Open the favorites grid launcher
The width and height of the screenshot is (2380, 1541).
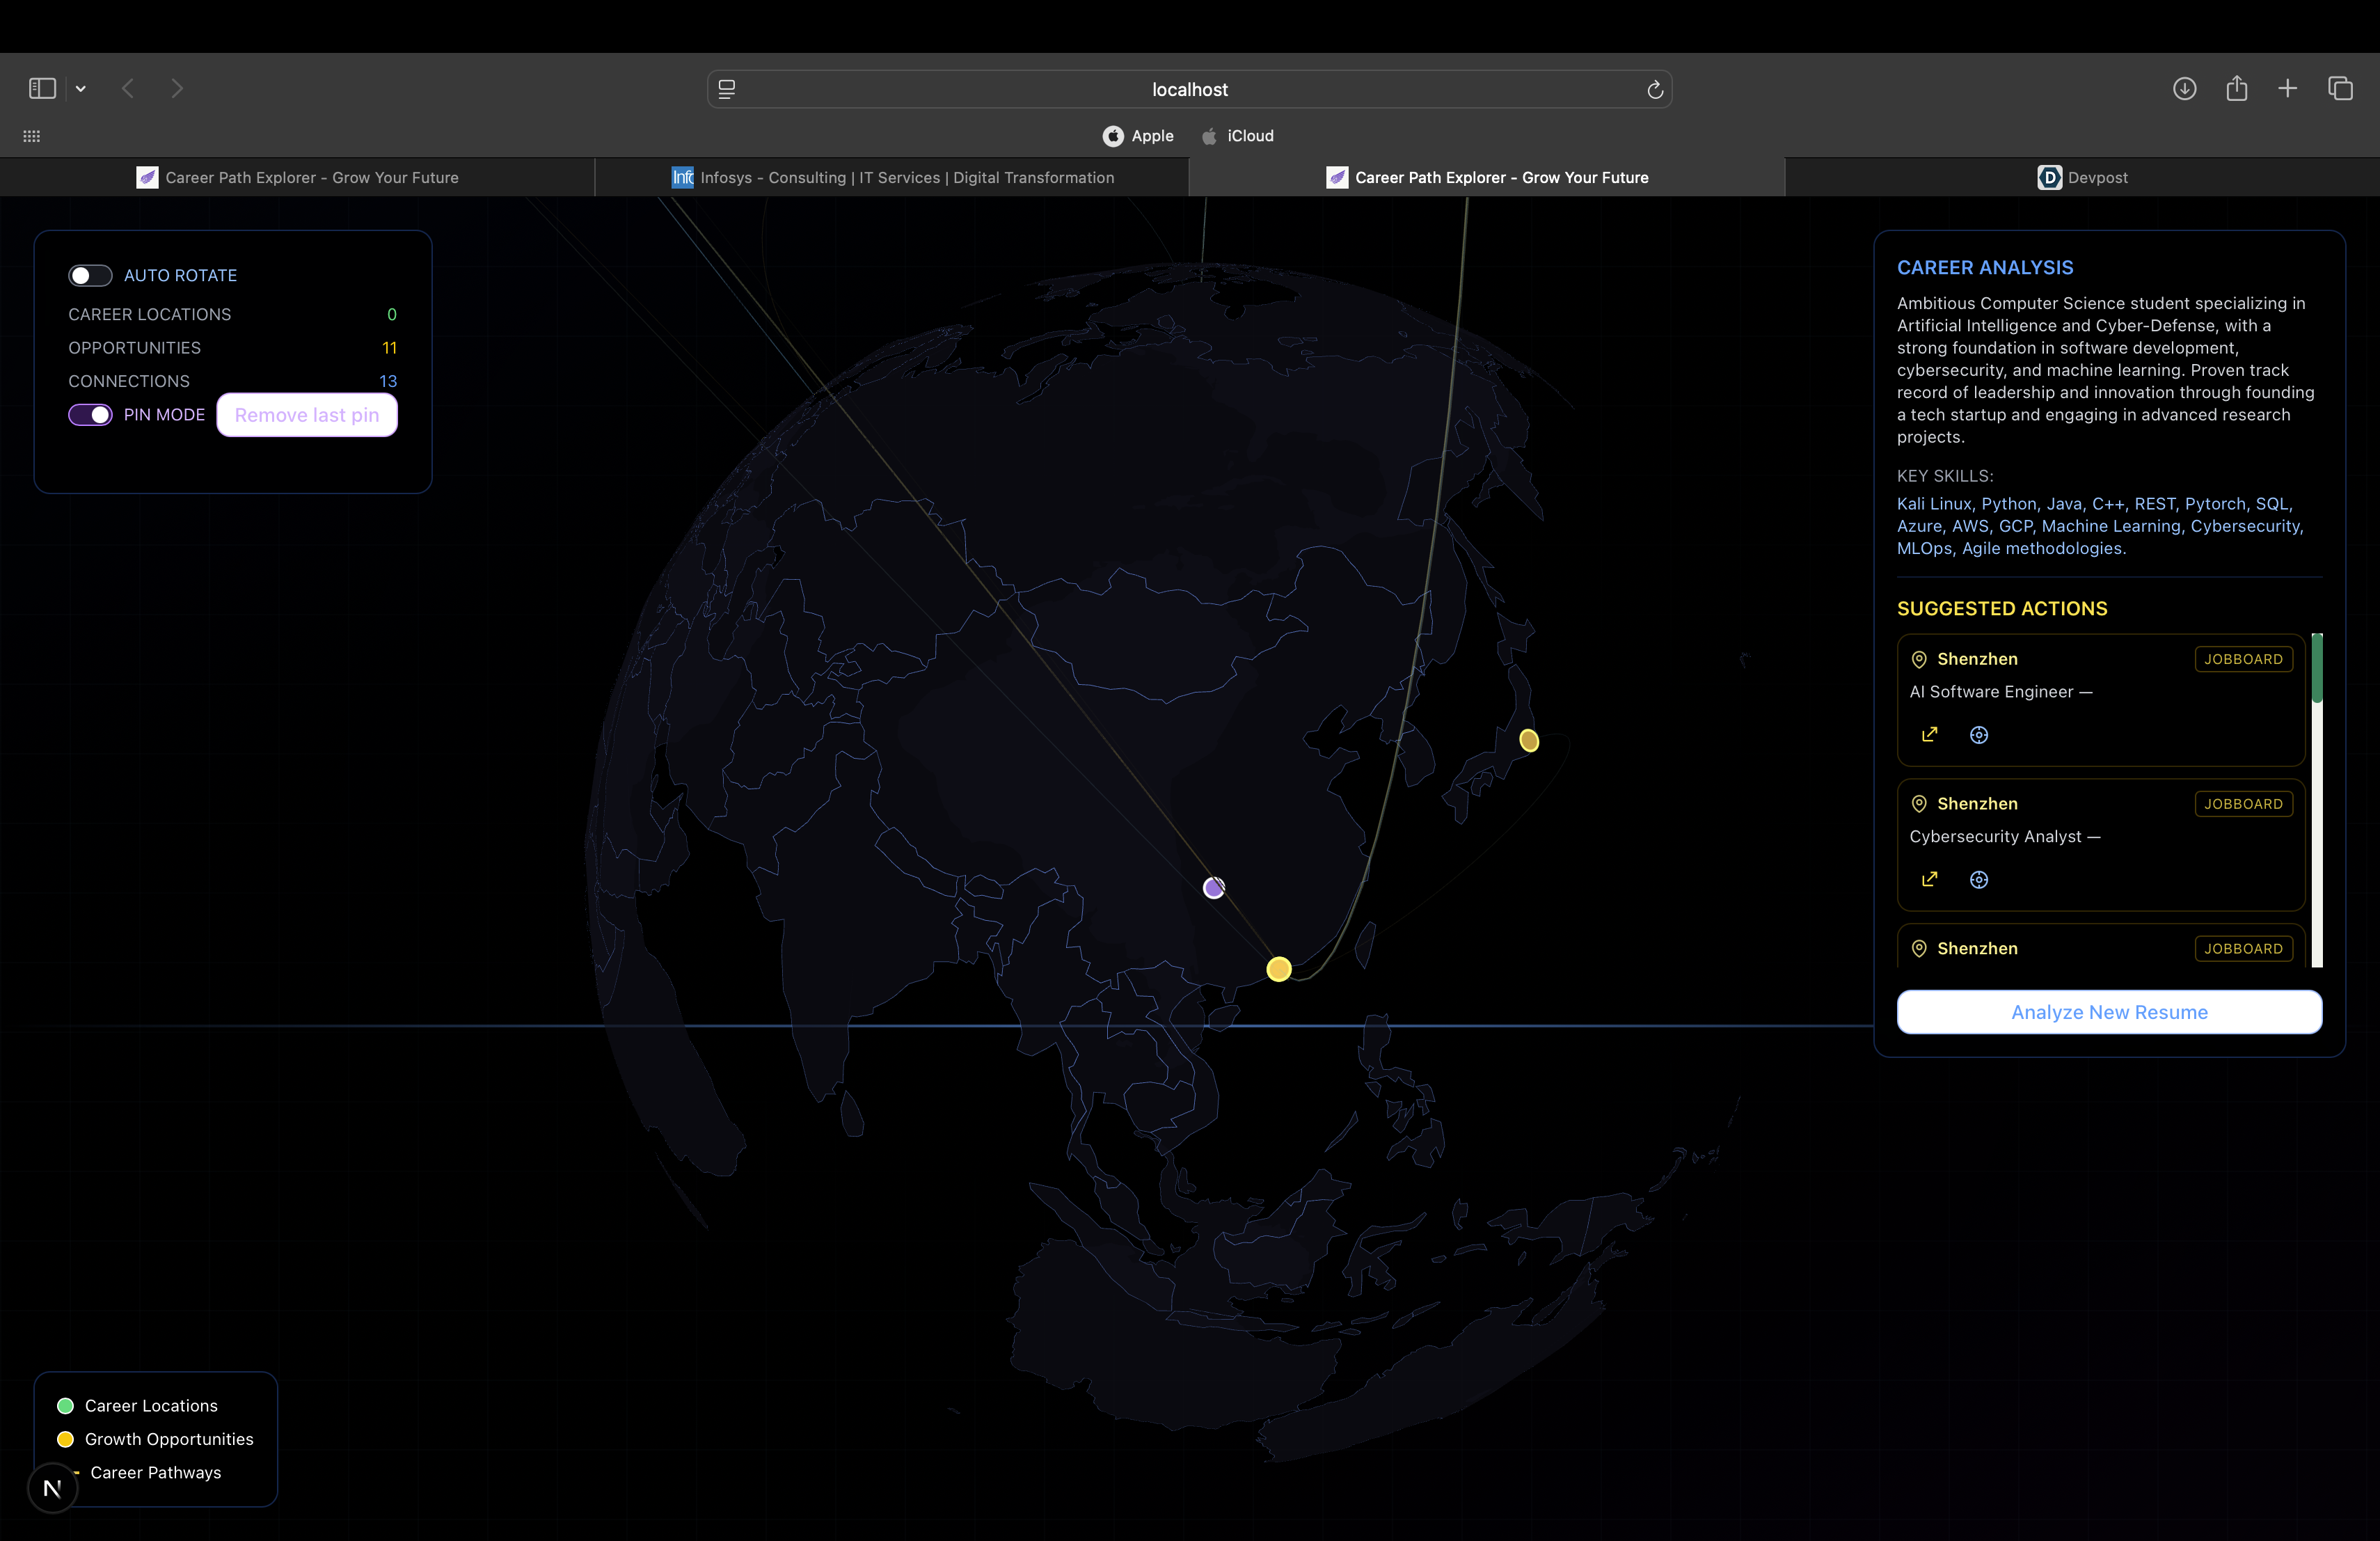[32, 136]
